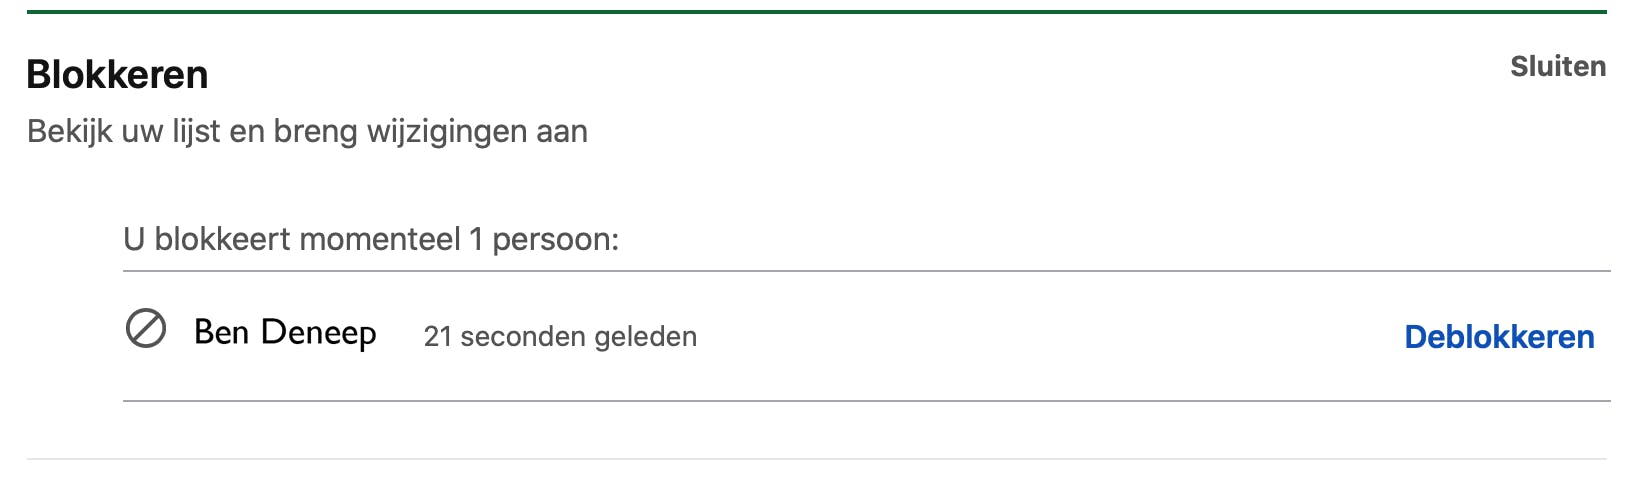1630x486 pixels.
Task: Click the '21 seconden geleden' timestamp
Action: pos(560,337)
